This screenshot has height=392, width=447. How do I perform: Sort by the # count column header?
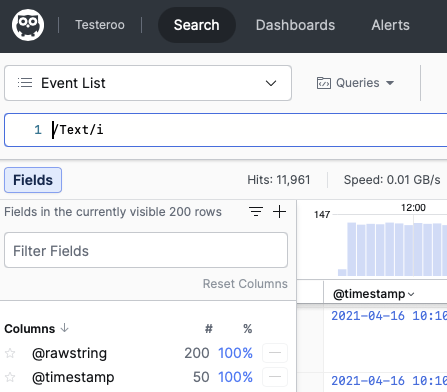pos(209,329)
